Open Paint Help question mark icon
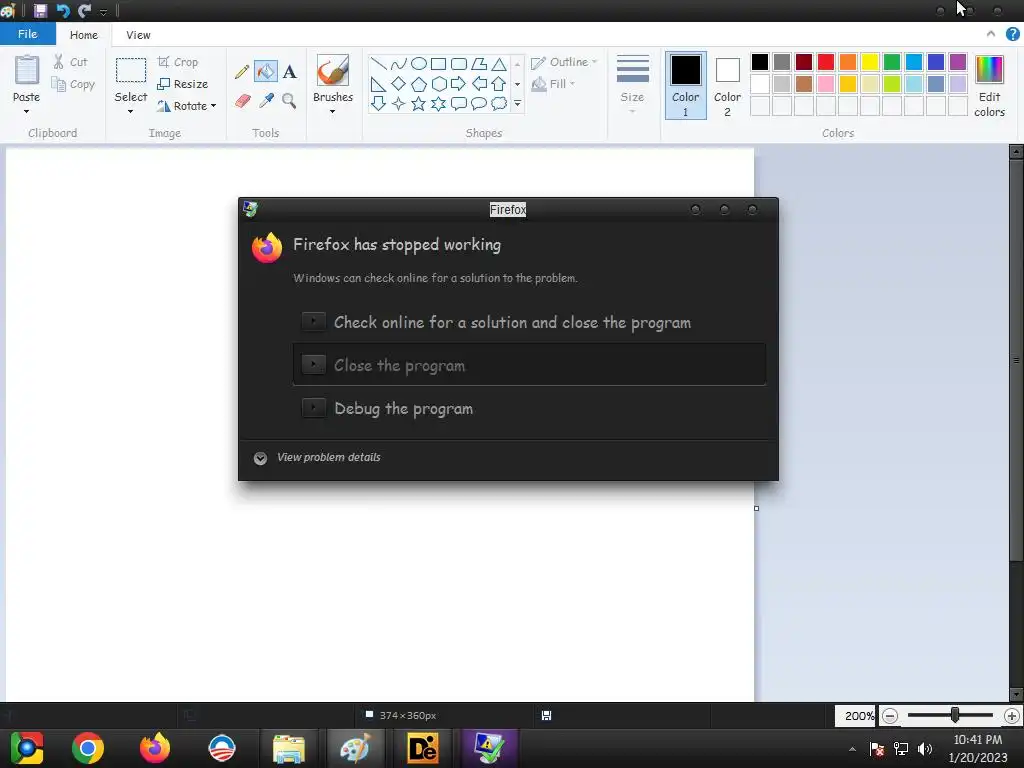 [1012, 35]
